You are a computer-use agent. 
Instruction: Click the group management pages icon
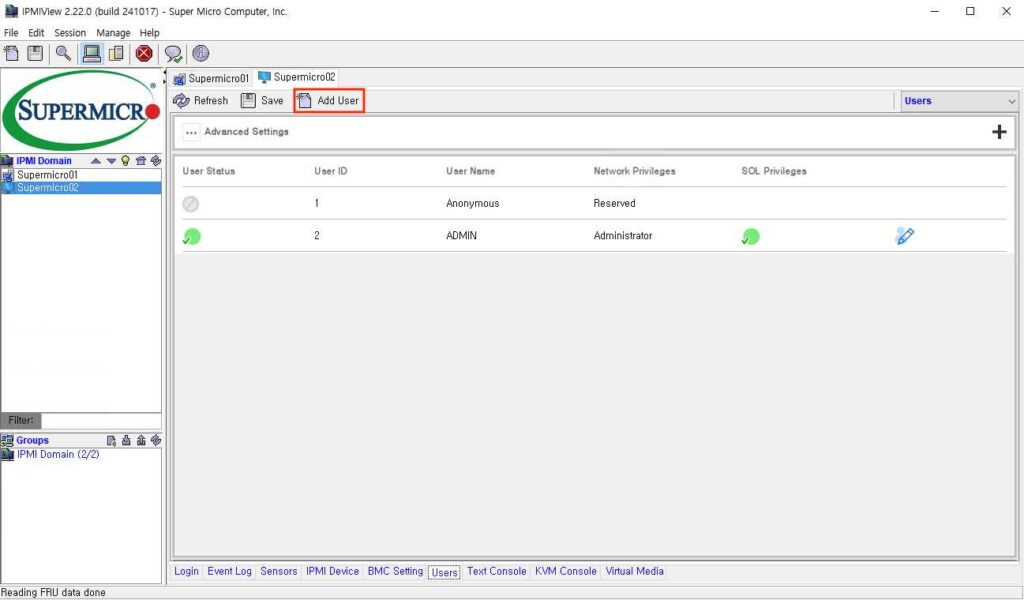click(x=116, y=54)
